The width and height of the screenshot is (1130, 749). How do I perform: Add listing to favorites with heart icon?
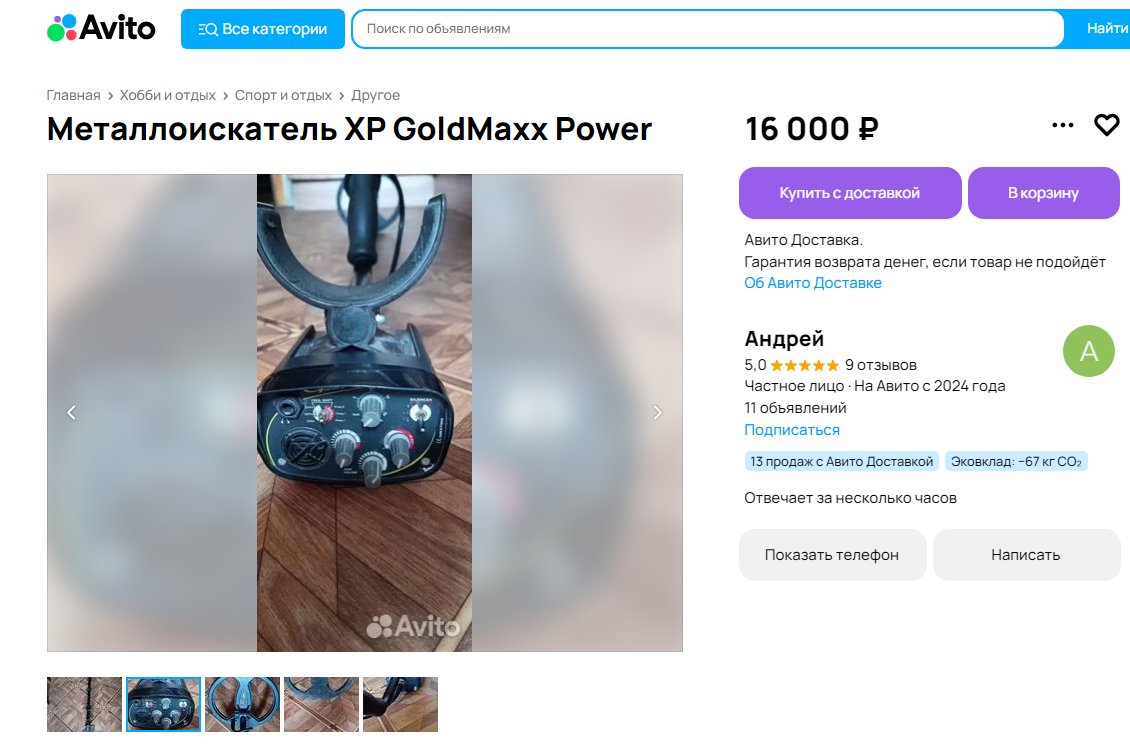pyautogui.click(x=1107, y=125)
